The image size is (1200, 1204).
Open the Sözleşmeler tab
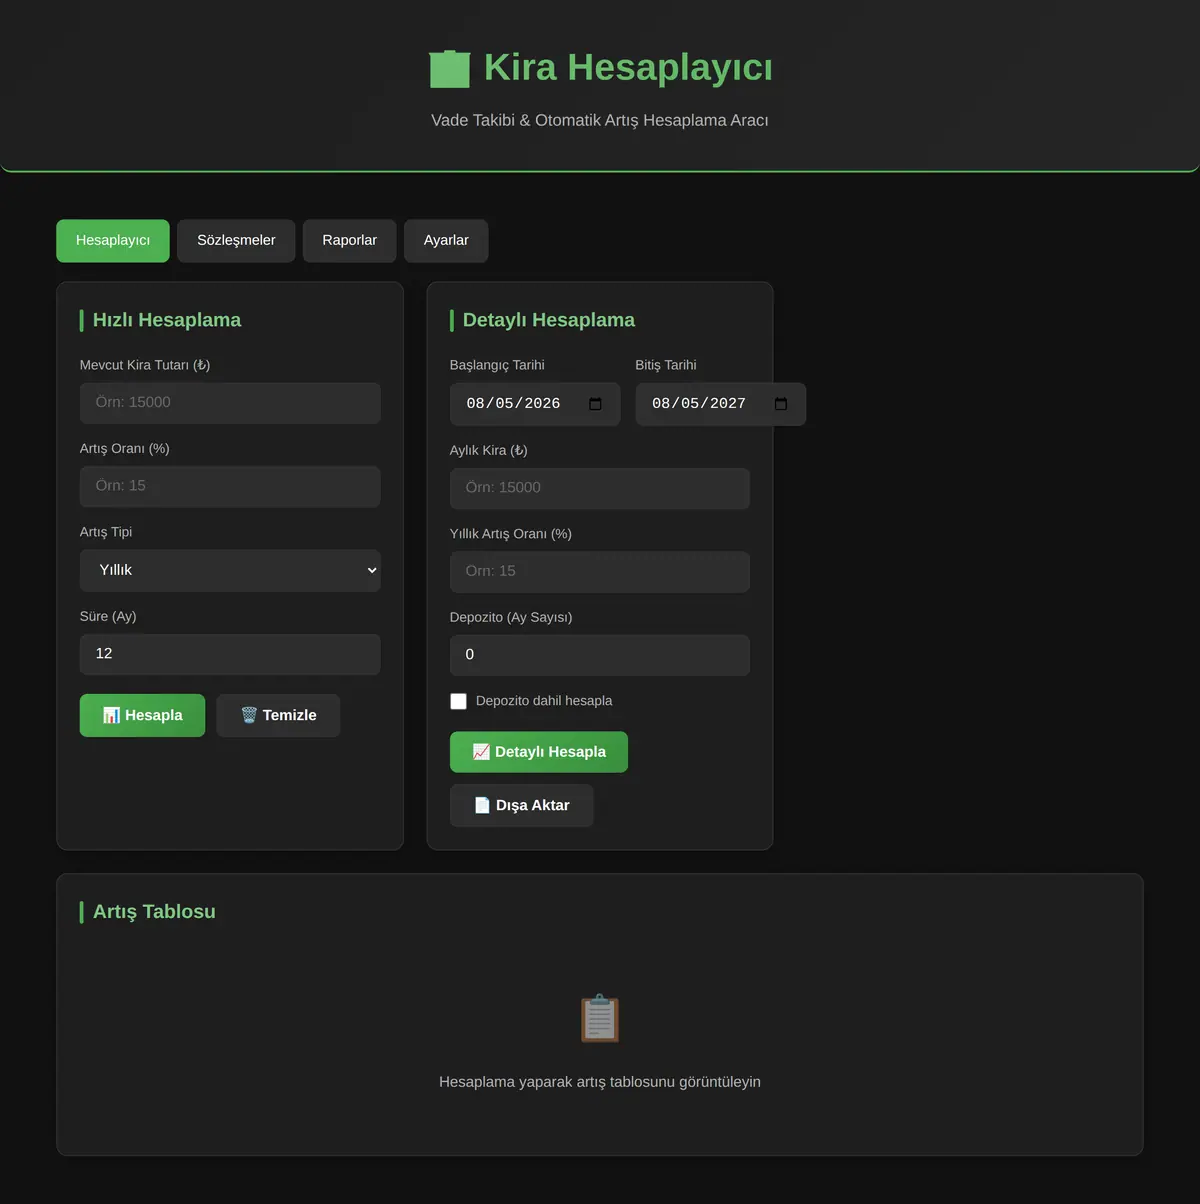click(x=236, y=241)
